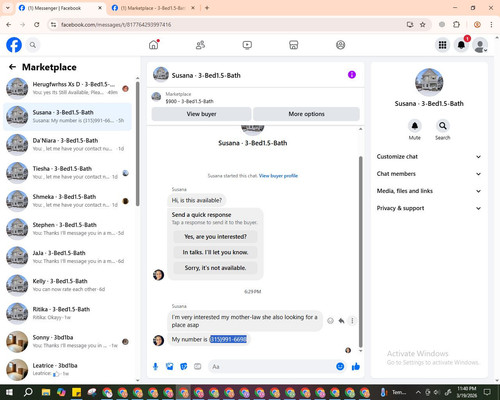Screen dimensions: 500x400
Task: Bookmark this page with star icon
Action: tap(423, 25)
